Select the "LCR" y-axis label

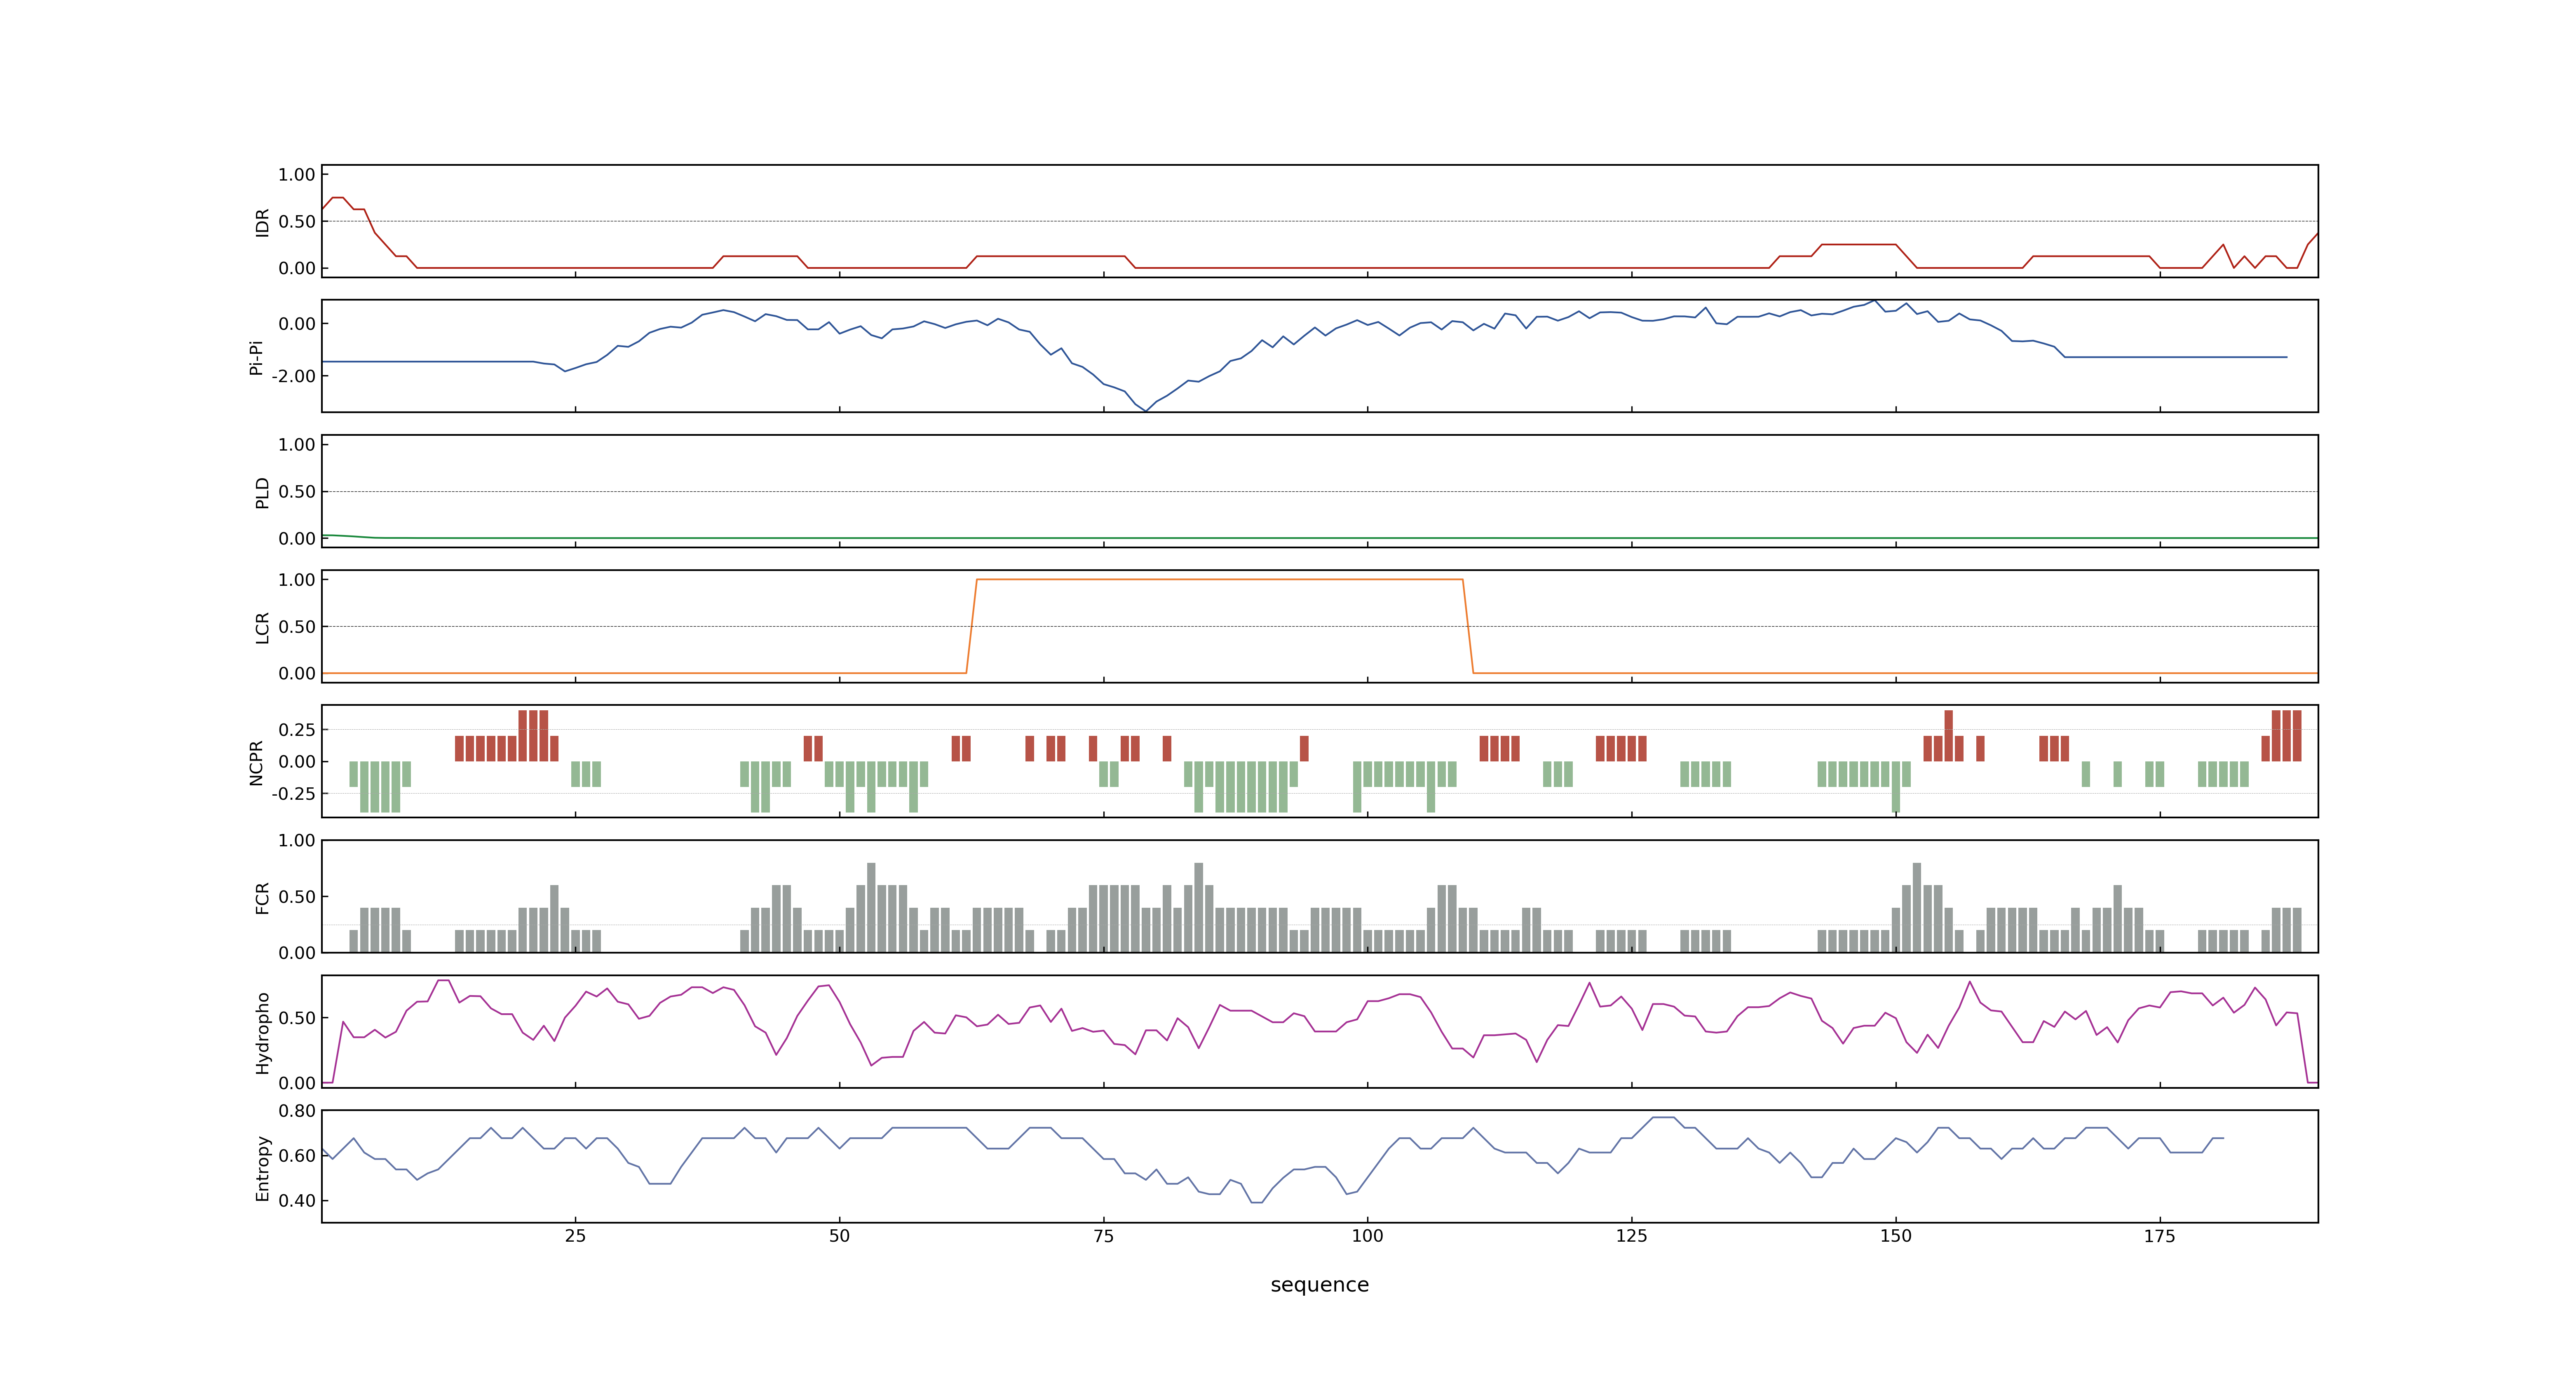pyautogui.click(x=262, y=627)
